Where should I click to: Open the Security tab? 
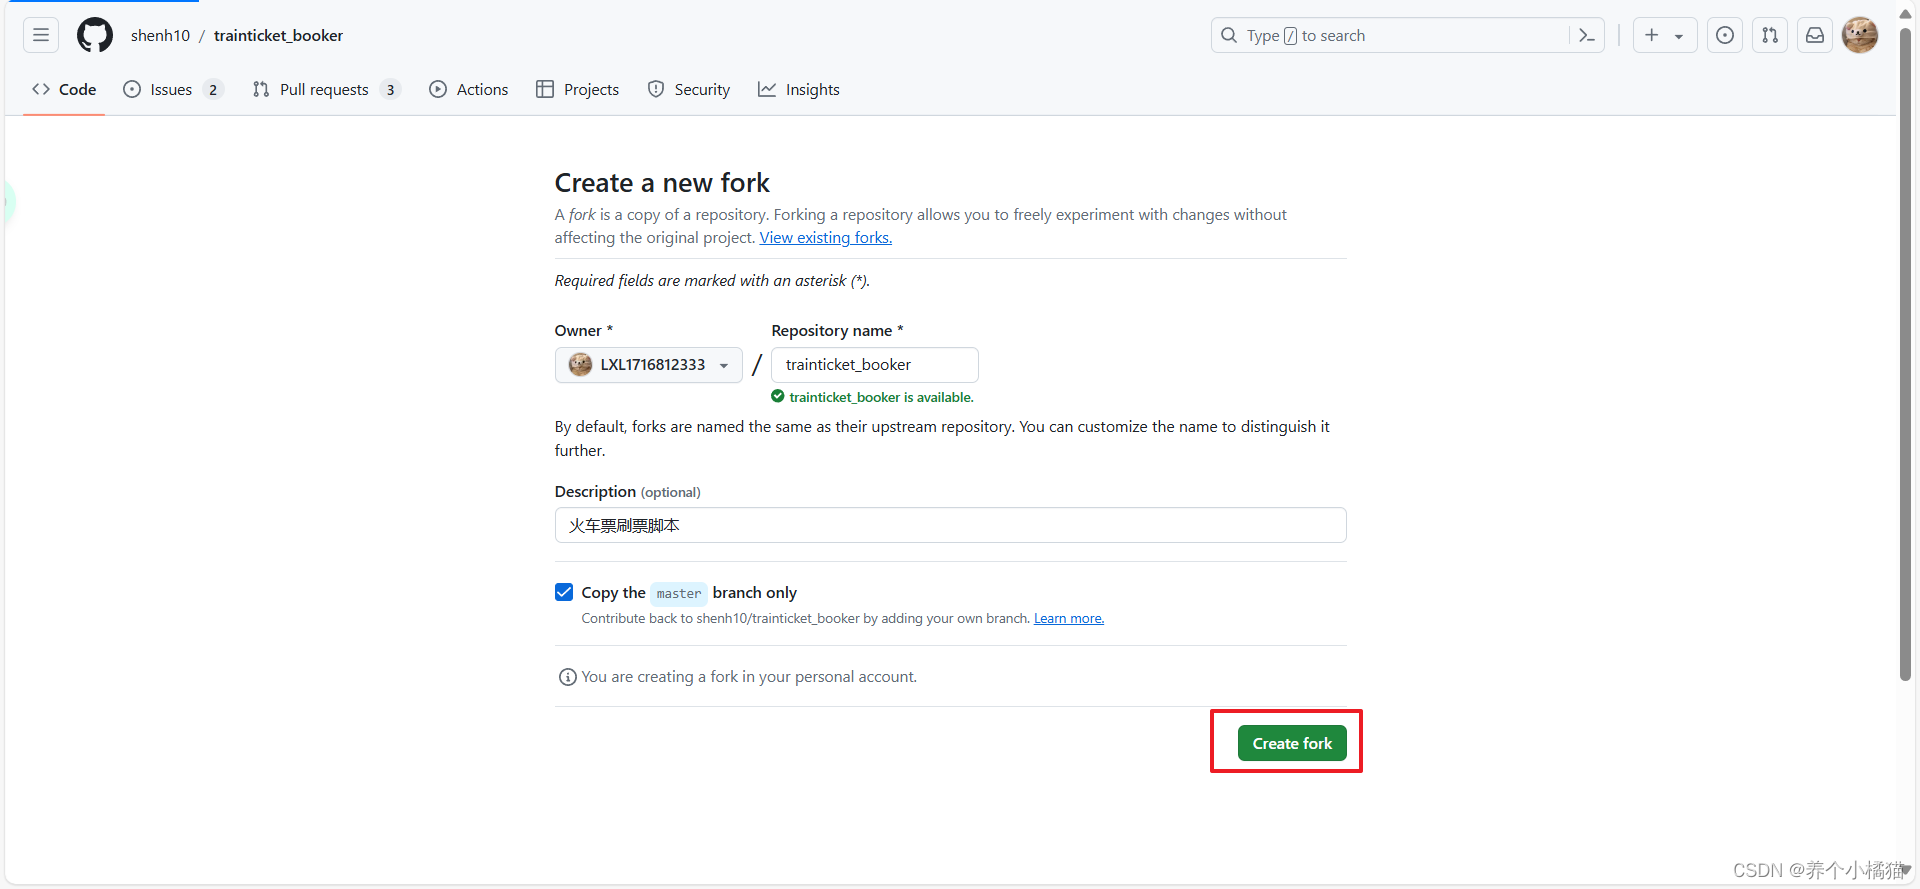[689, 89]
